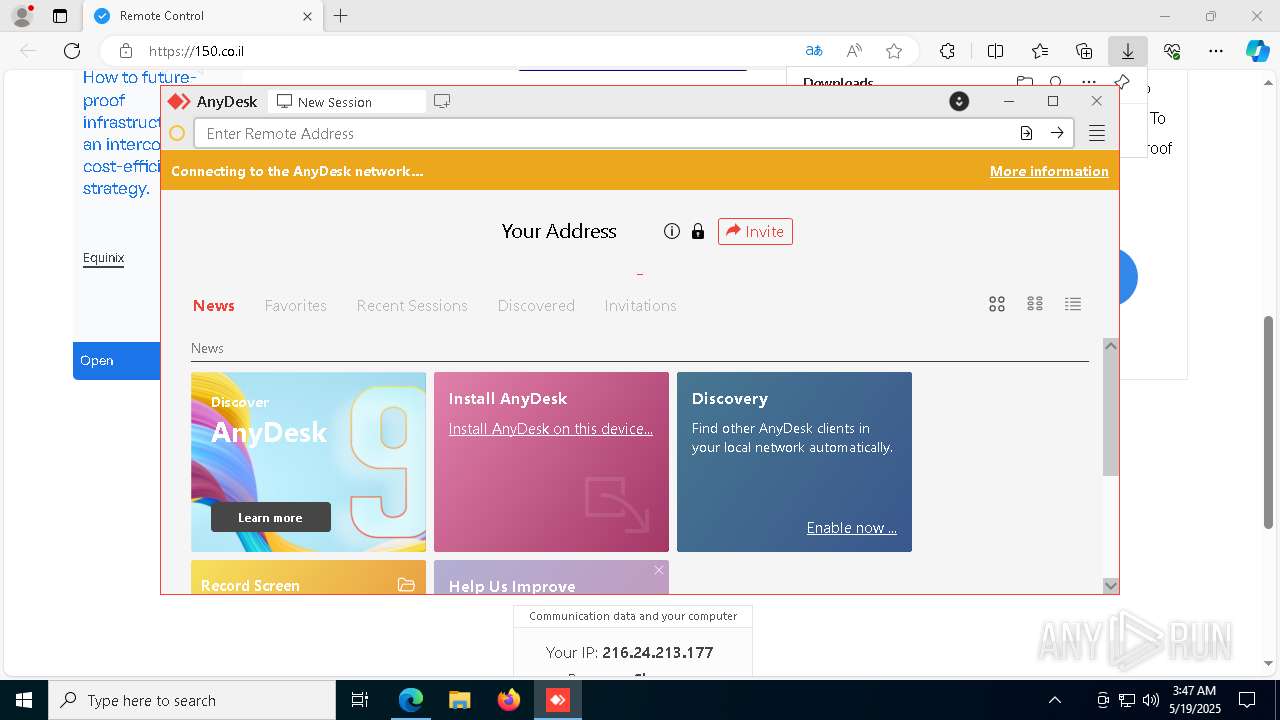The height and width of the screenshot is (720, 1280).
Task: Click the lock icon next to Your Address
Action: pyautogui.click(x=698, y=231)
